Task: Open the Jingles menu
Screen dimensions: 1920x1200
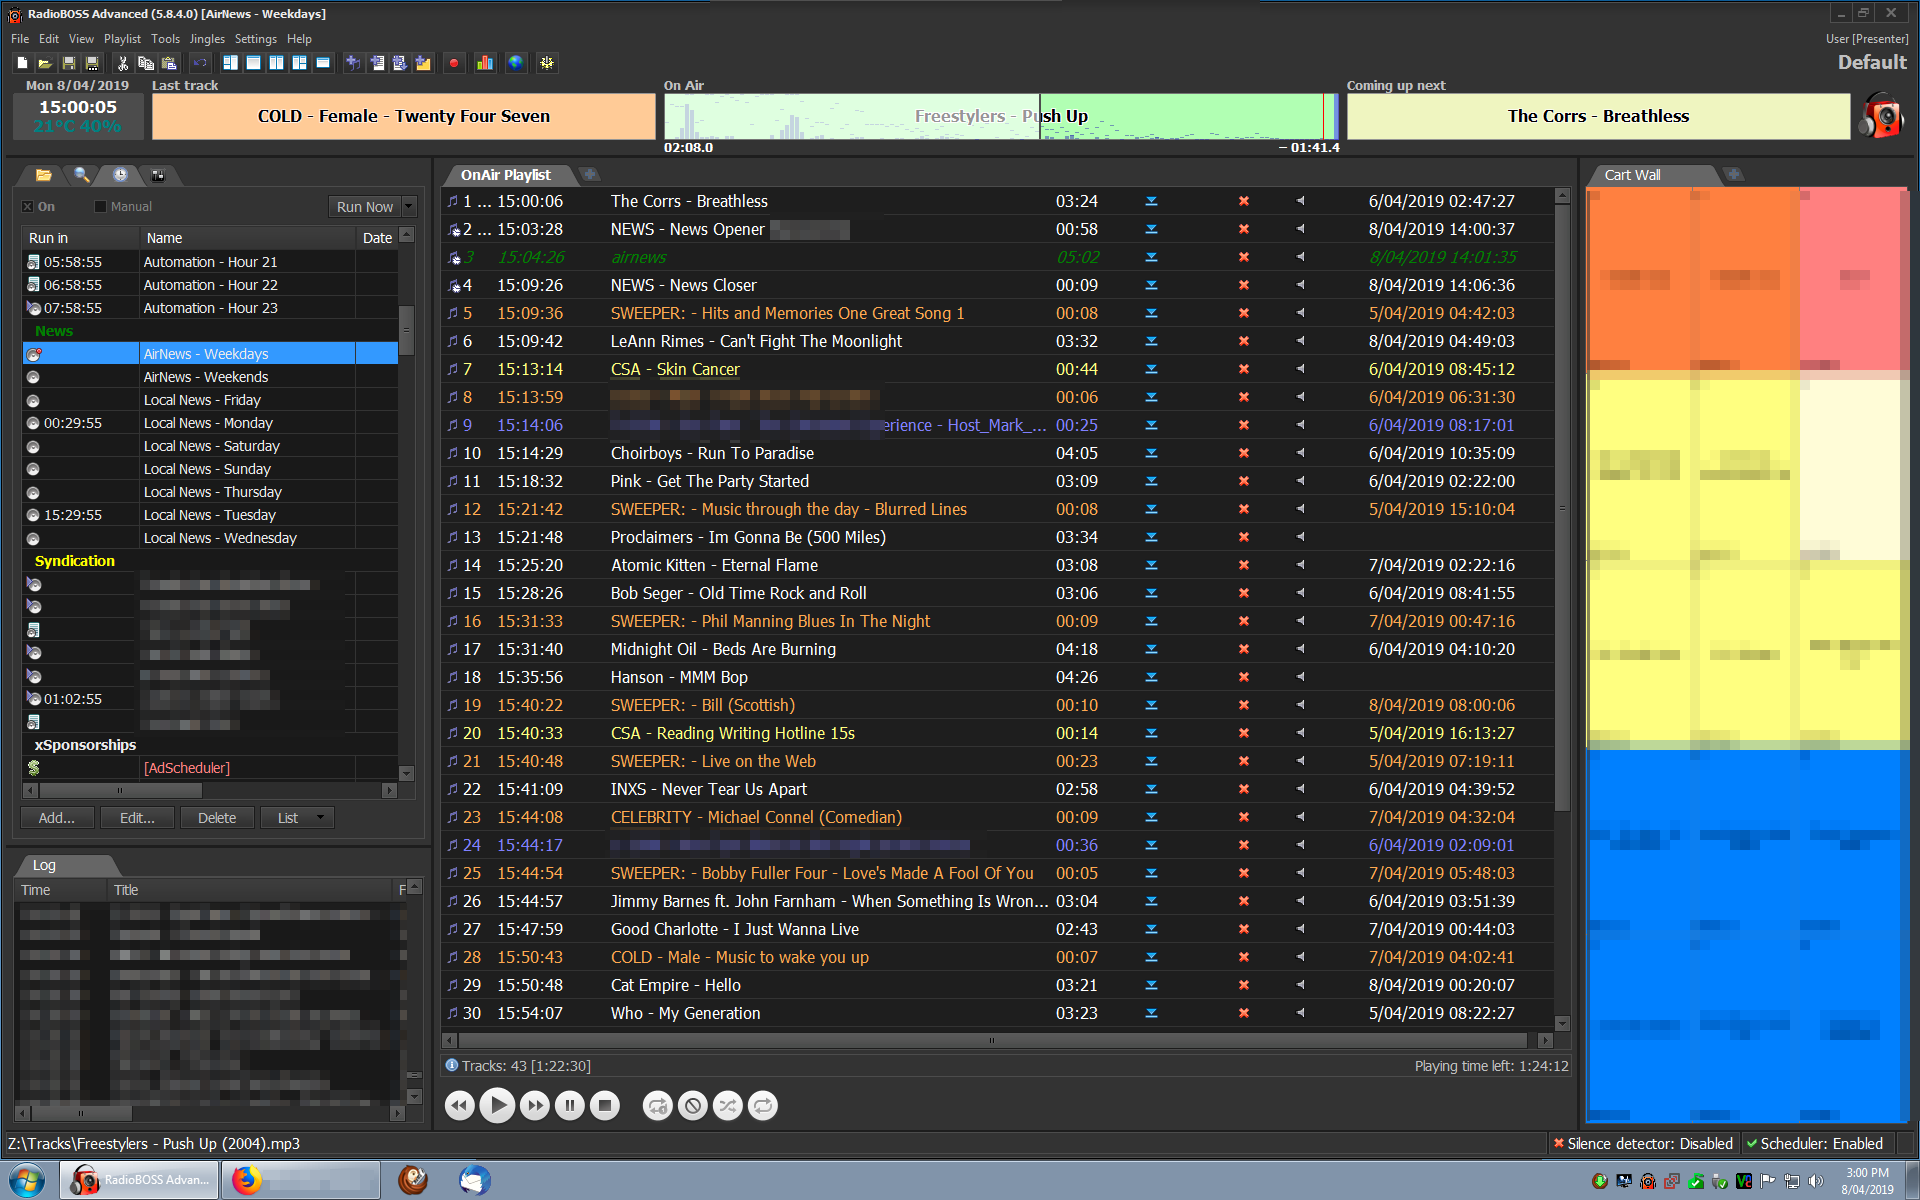Action: coord(207,39)
